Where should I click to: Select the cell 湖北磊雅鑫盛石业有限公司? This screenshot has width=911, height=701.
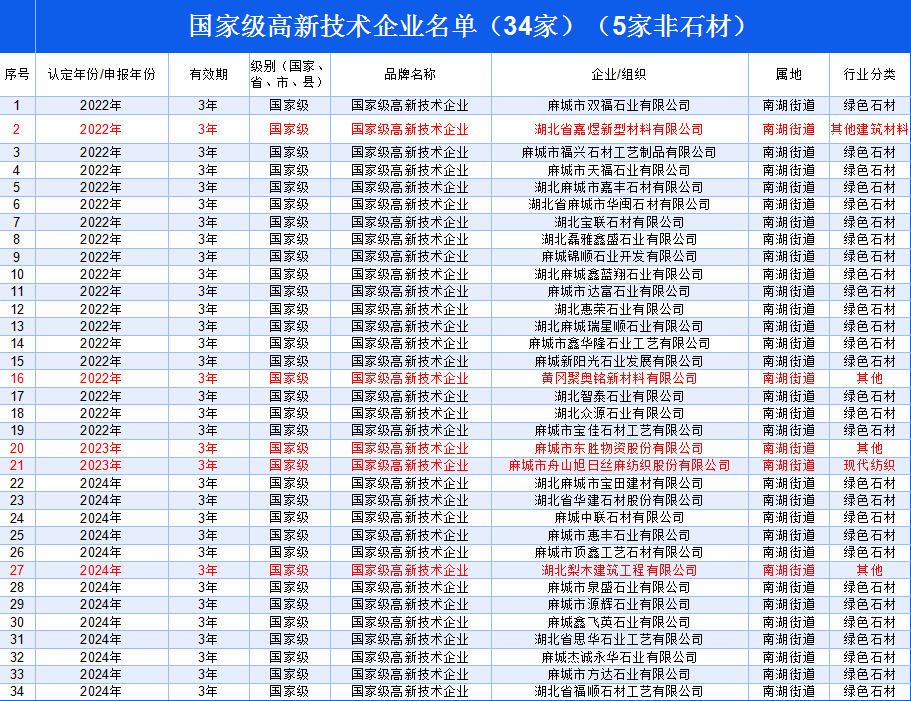pyautogui.click(x=619, y=240)
